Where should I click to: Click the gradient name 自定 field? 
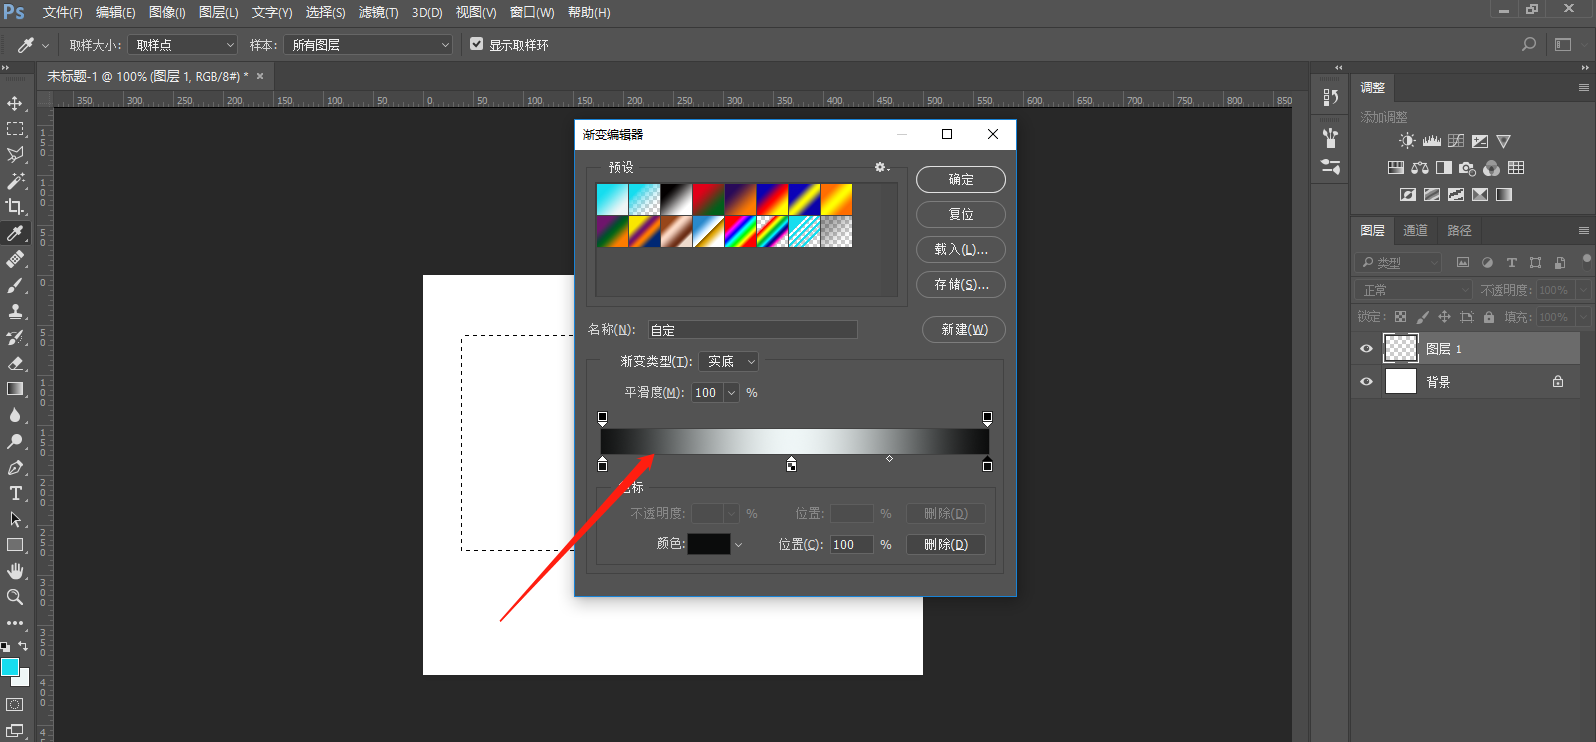[x=753, y=330]
